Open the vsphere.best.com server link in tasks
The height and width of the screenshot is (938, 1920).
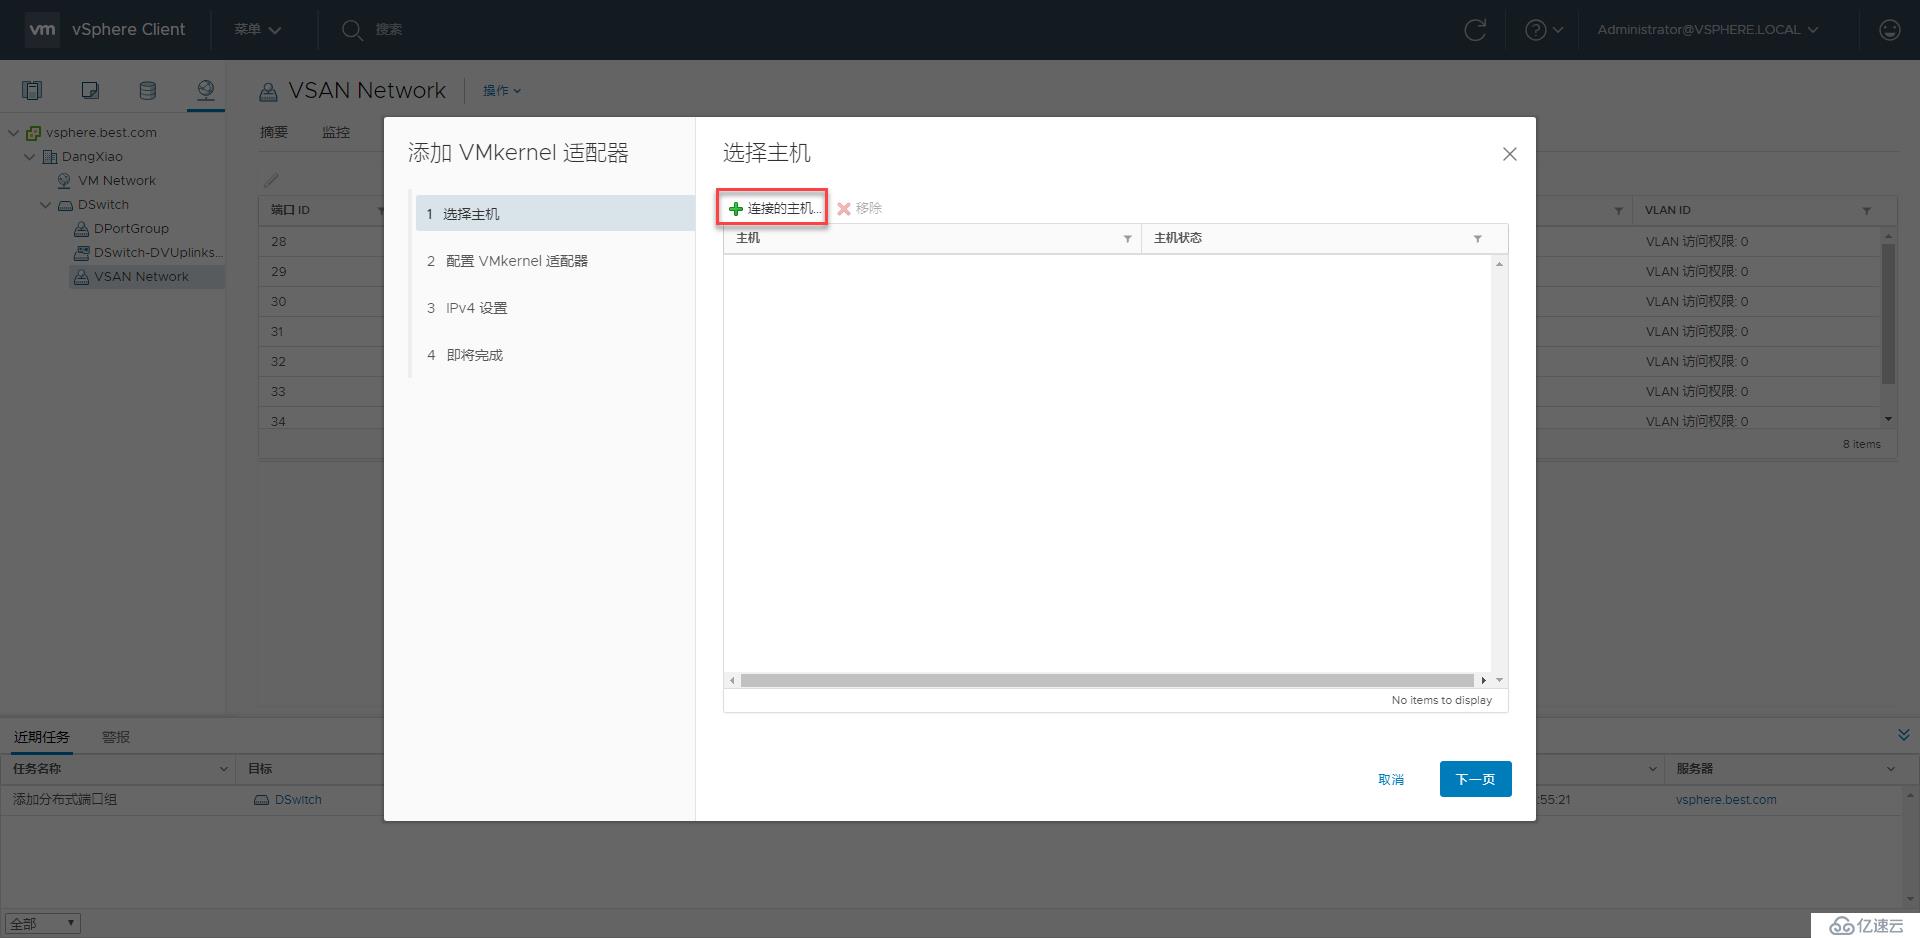1726,800
